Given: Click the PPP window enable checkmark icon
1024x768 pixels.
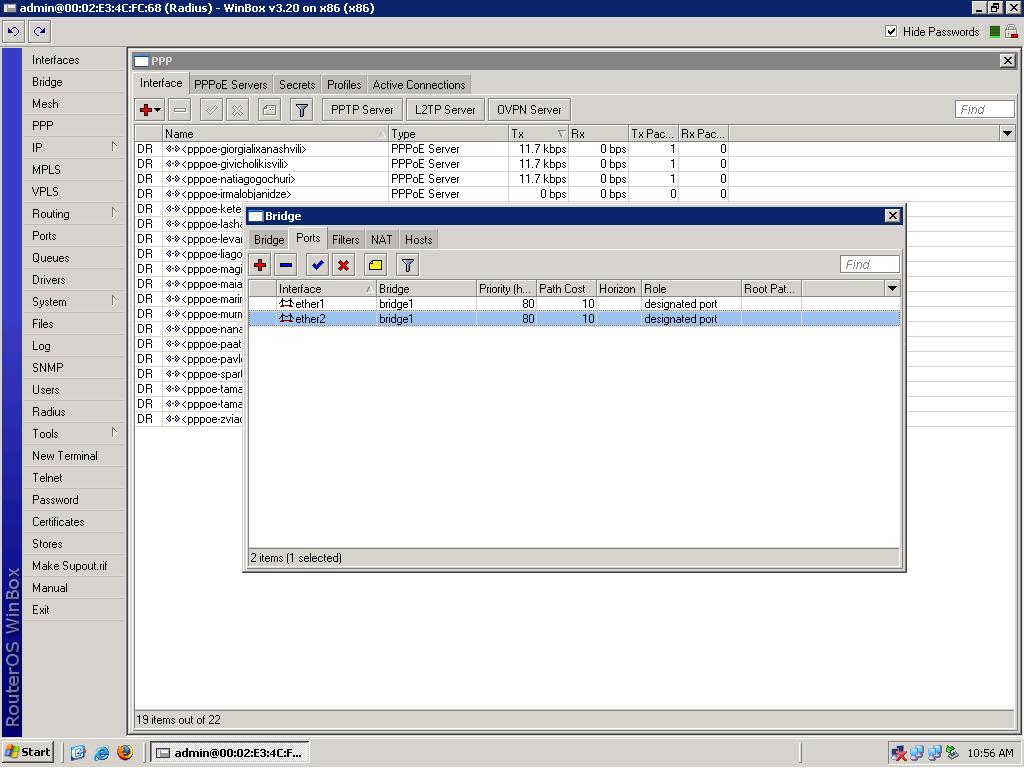Looking at the screenshot, I should [x=211, y=110].
